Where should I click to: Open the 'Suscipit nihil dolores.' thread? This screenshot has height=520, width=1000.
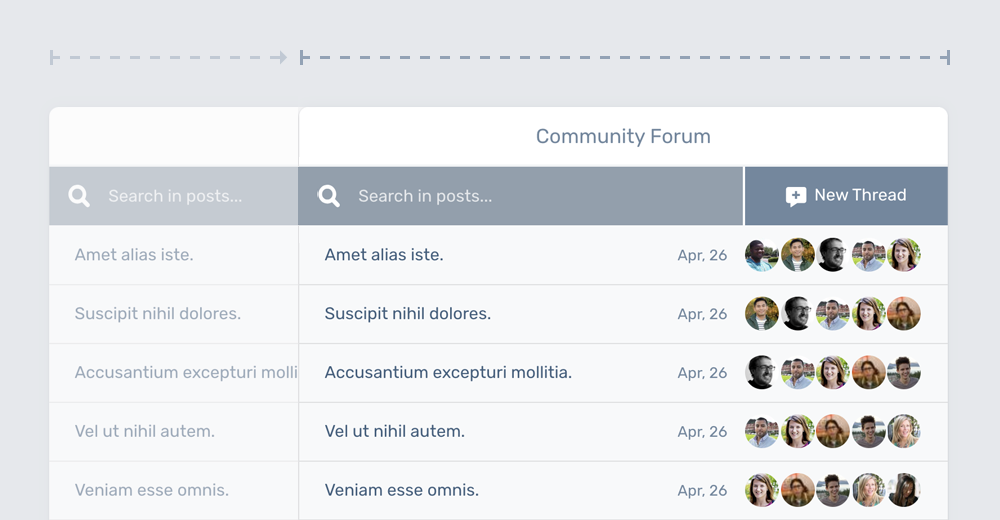pyautogui.click(x=408, y=314)
